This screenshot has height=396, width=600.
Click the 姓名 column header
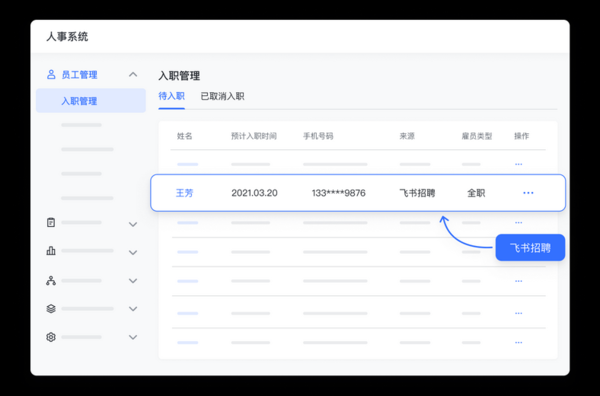(184, 136)
